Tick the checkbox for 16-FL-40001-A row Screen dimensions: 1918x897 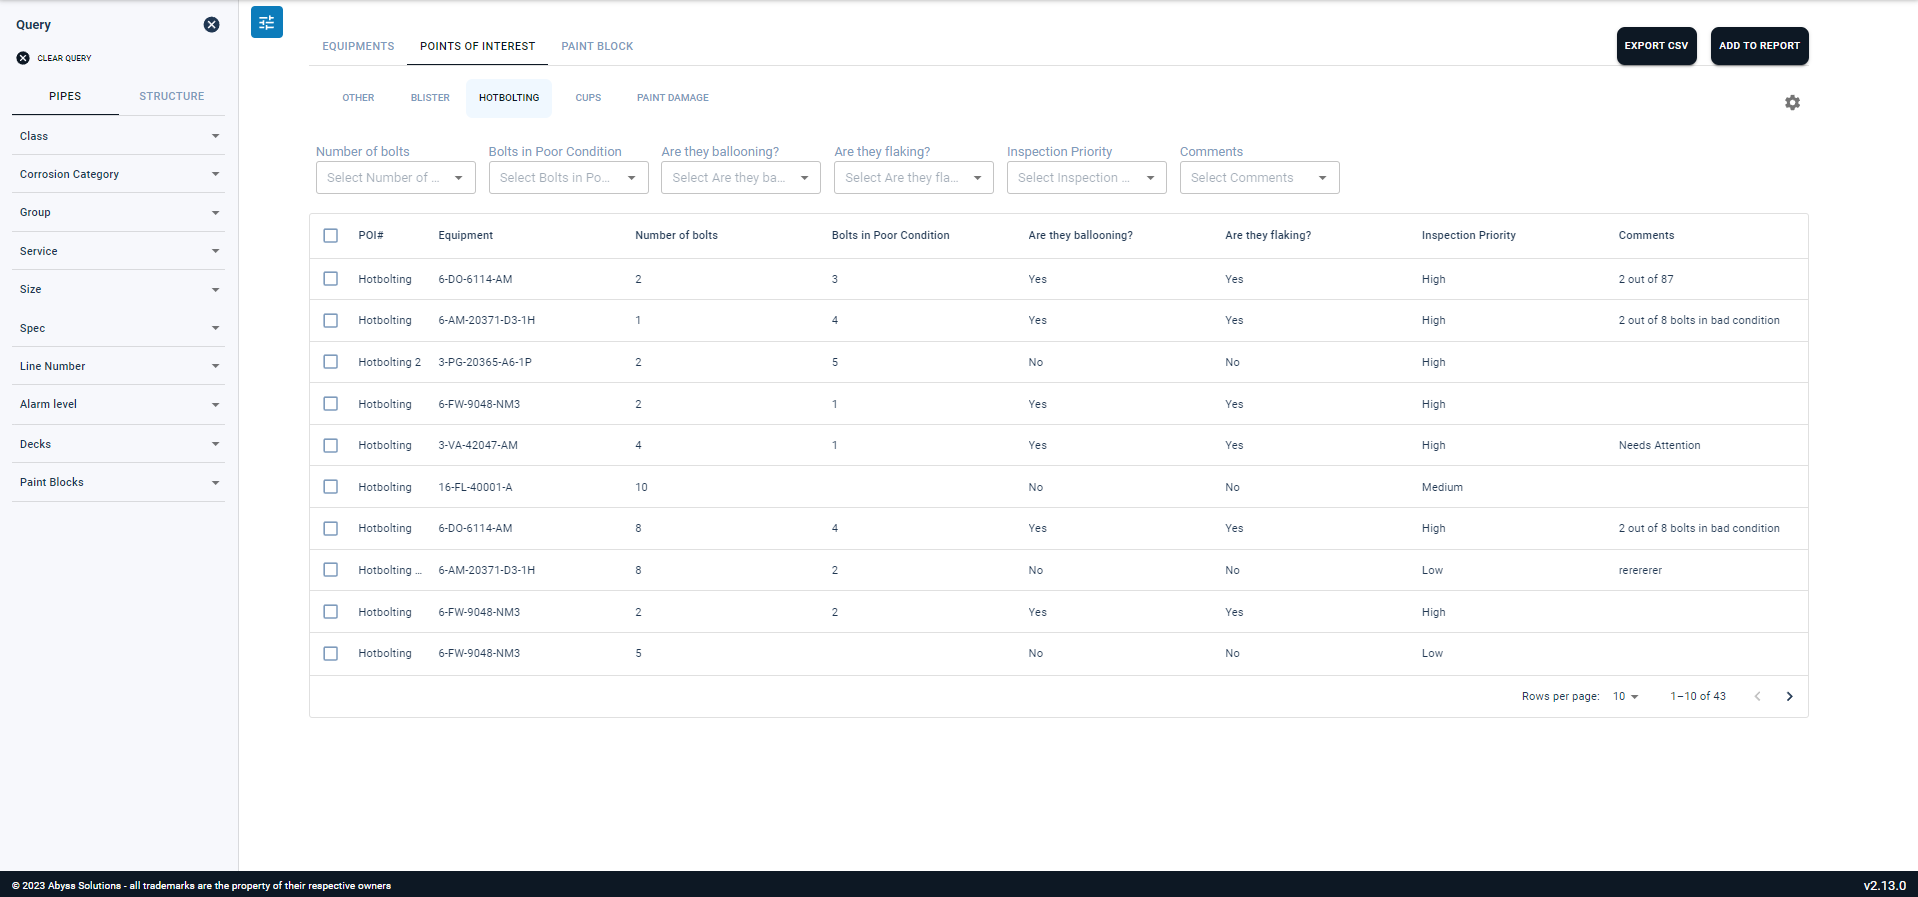coord(331,487)
